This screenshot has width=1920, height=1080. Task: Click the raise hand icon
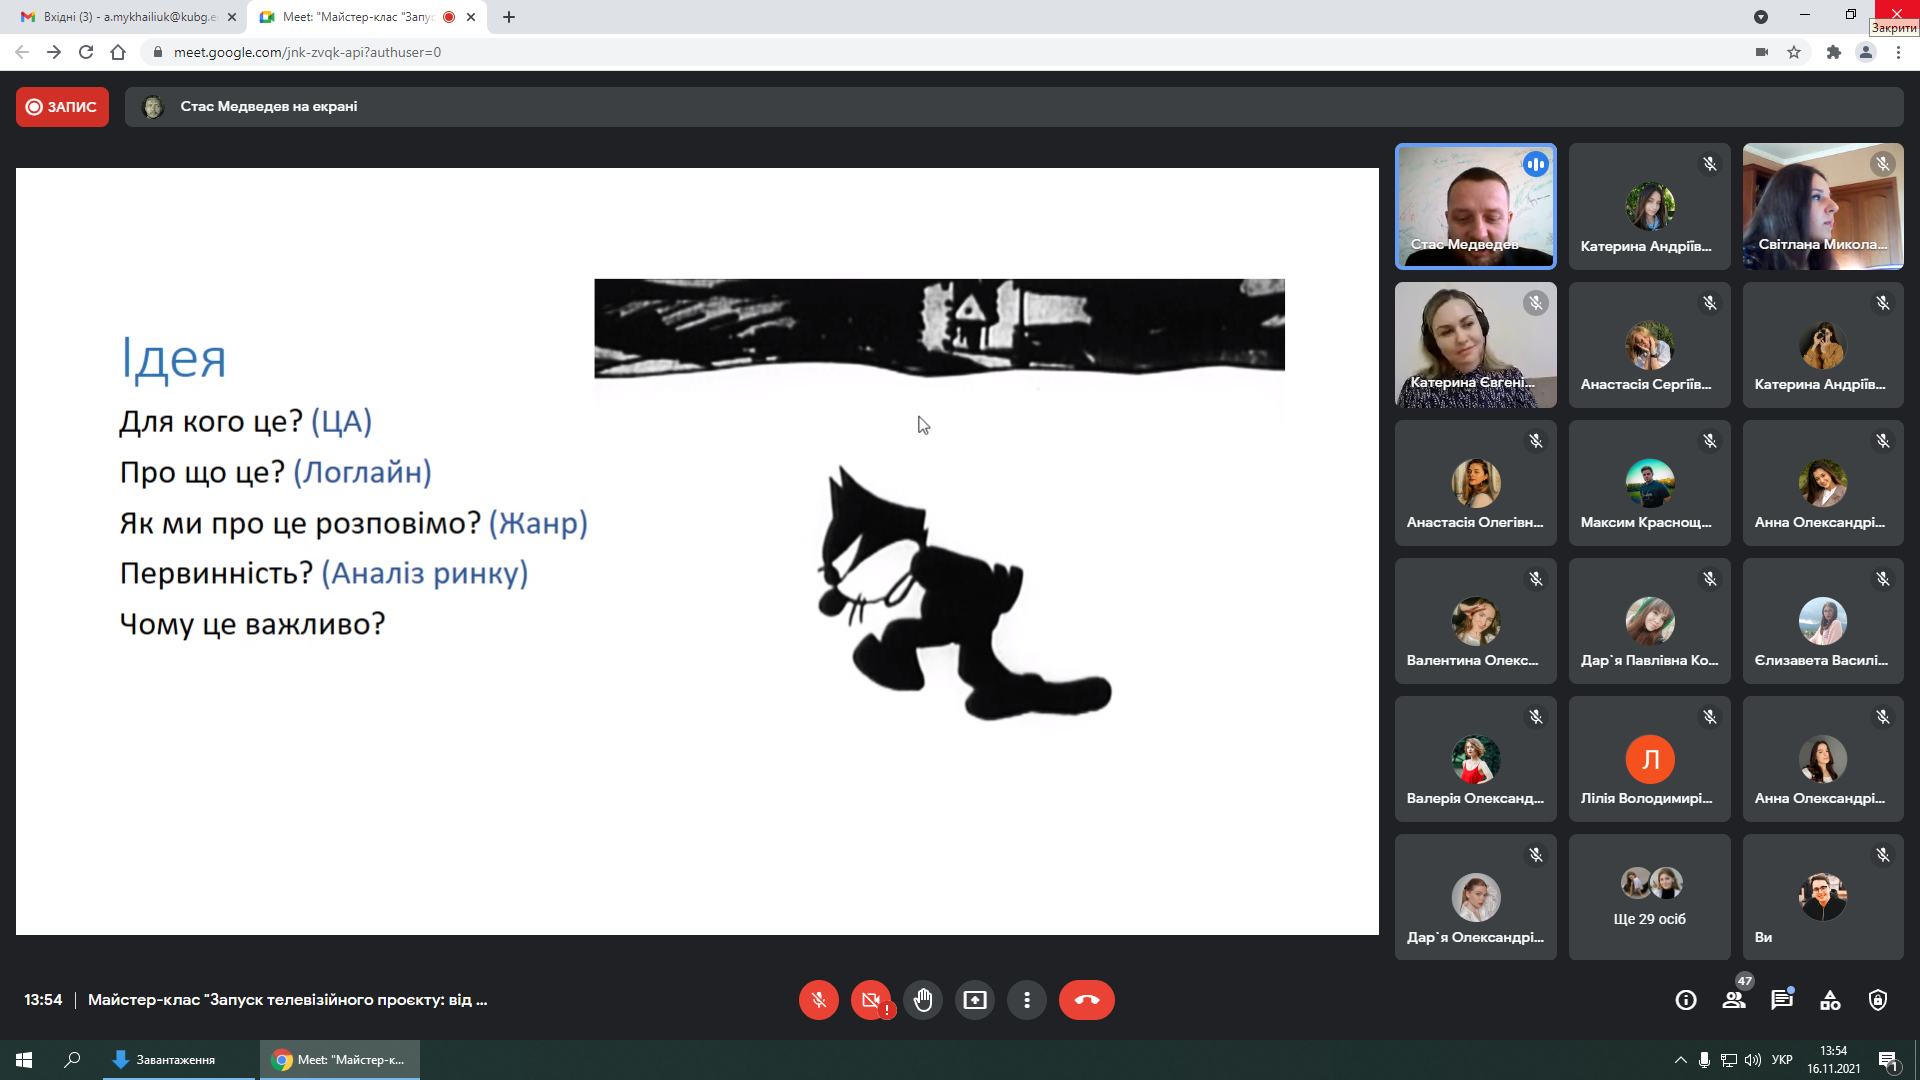[x=922, y=1000]
